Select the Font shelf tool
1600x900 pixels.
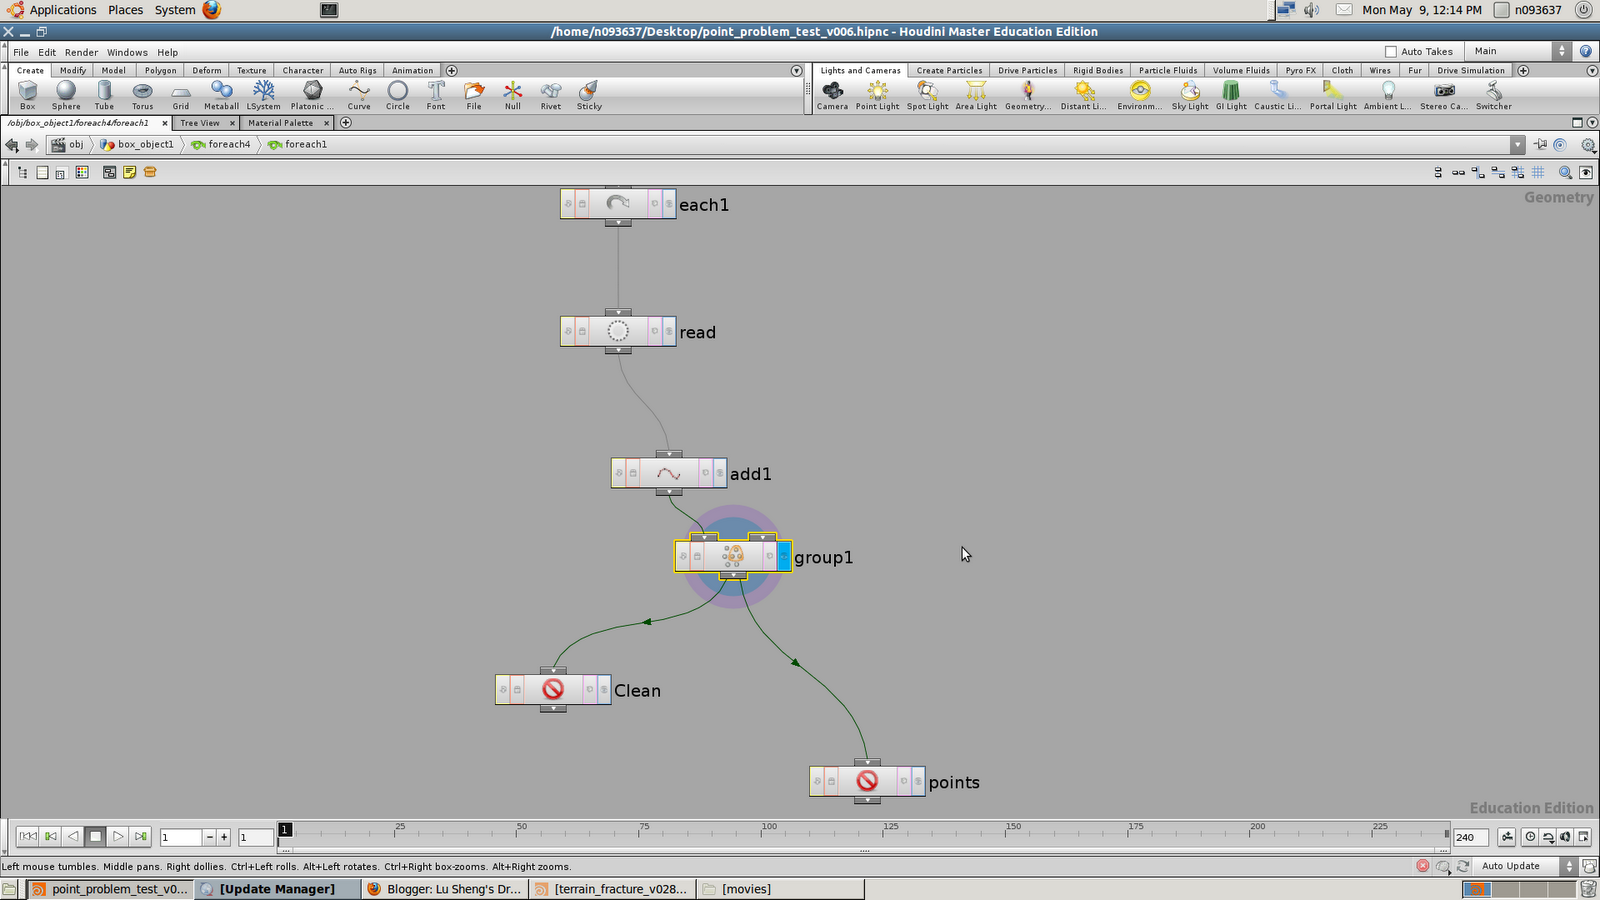tap(436, 95)
